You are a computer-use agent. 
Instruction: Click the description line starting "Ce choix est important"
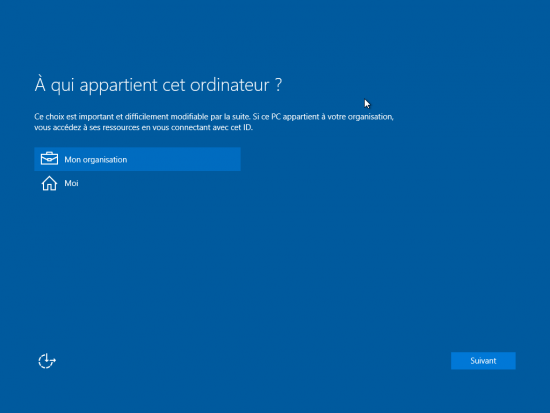pyautogui.click(x=214, y=117)
